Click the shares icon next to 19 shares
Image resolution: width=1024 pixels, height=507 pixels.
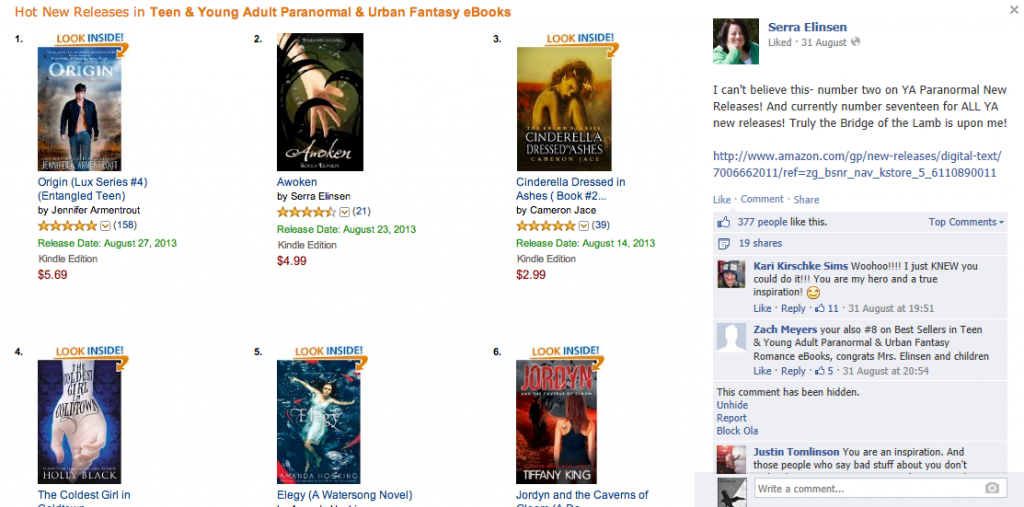[724, 244]
